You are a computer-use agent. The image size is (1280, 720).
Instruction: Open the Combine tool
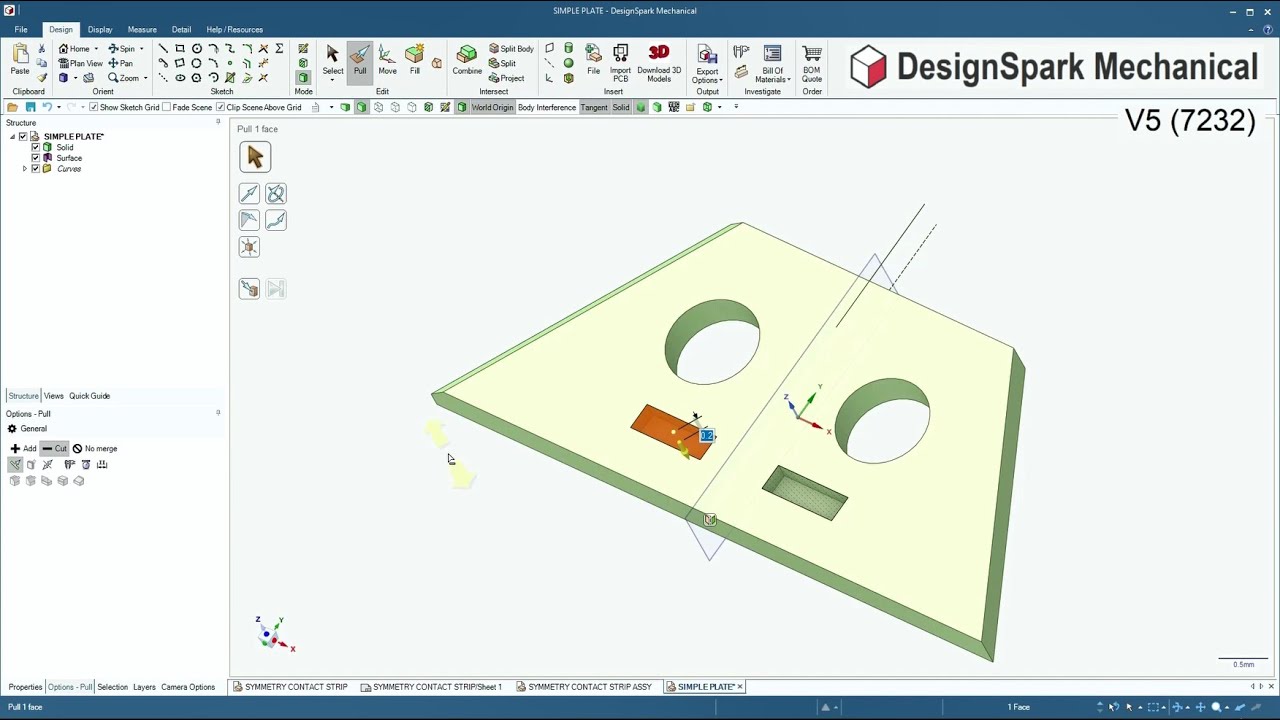[x=467, y=59]
